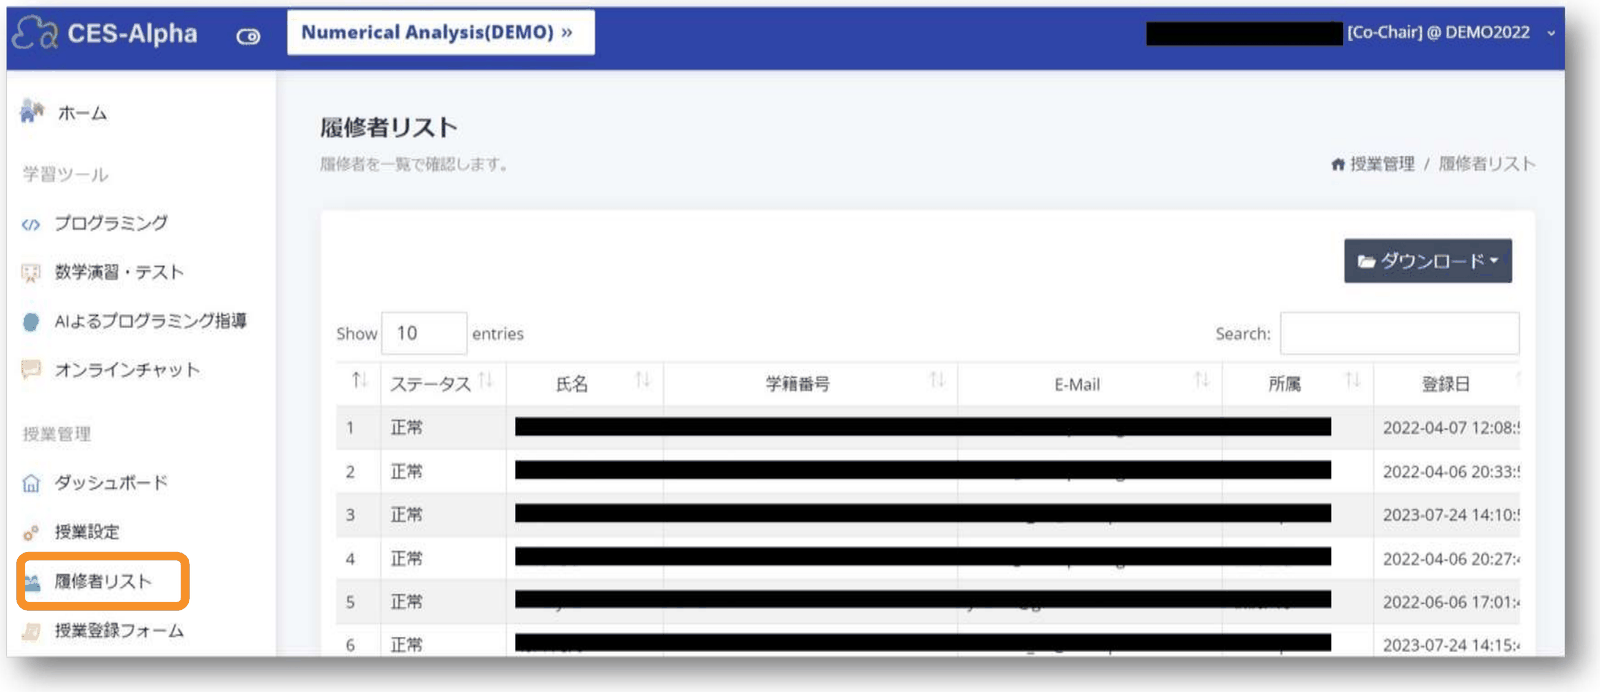Click date 2022-04-06 20:27 cell
The width and height of the screenshot is (1600, 692).
(1451, 559)
